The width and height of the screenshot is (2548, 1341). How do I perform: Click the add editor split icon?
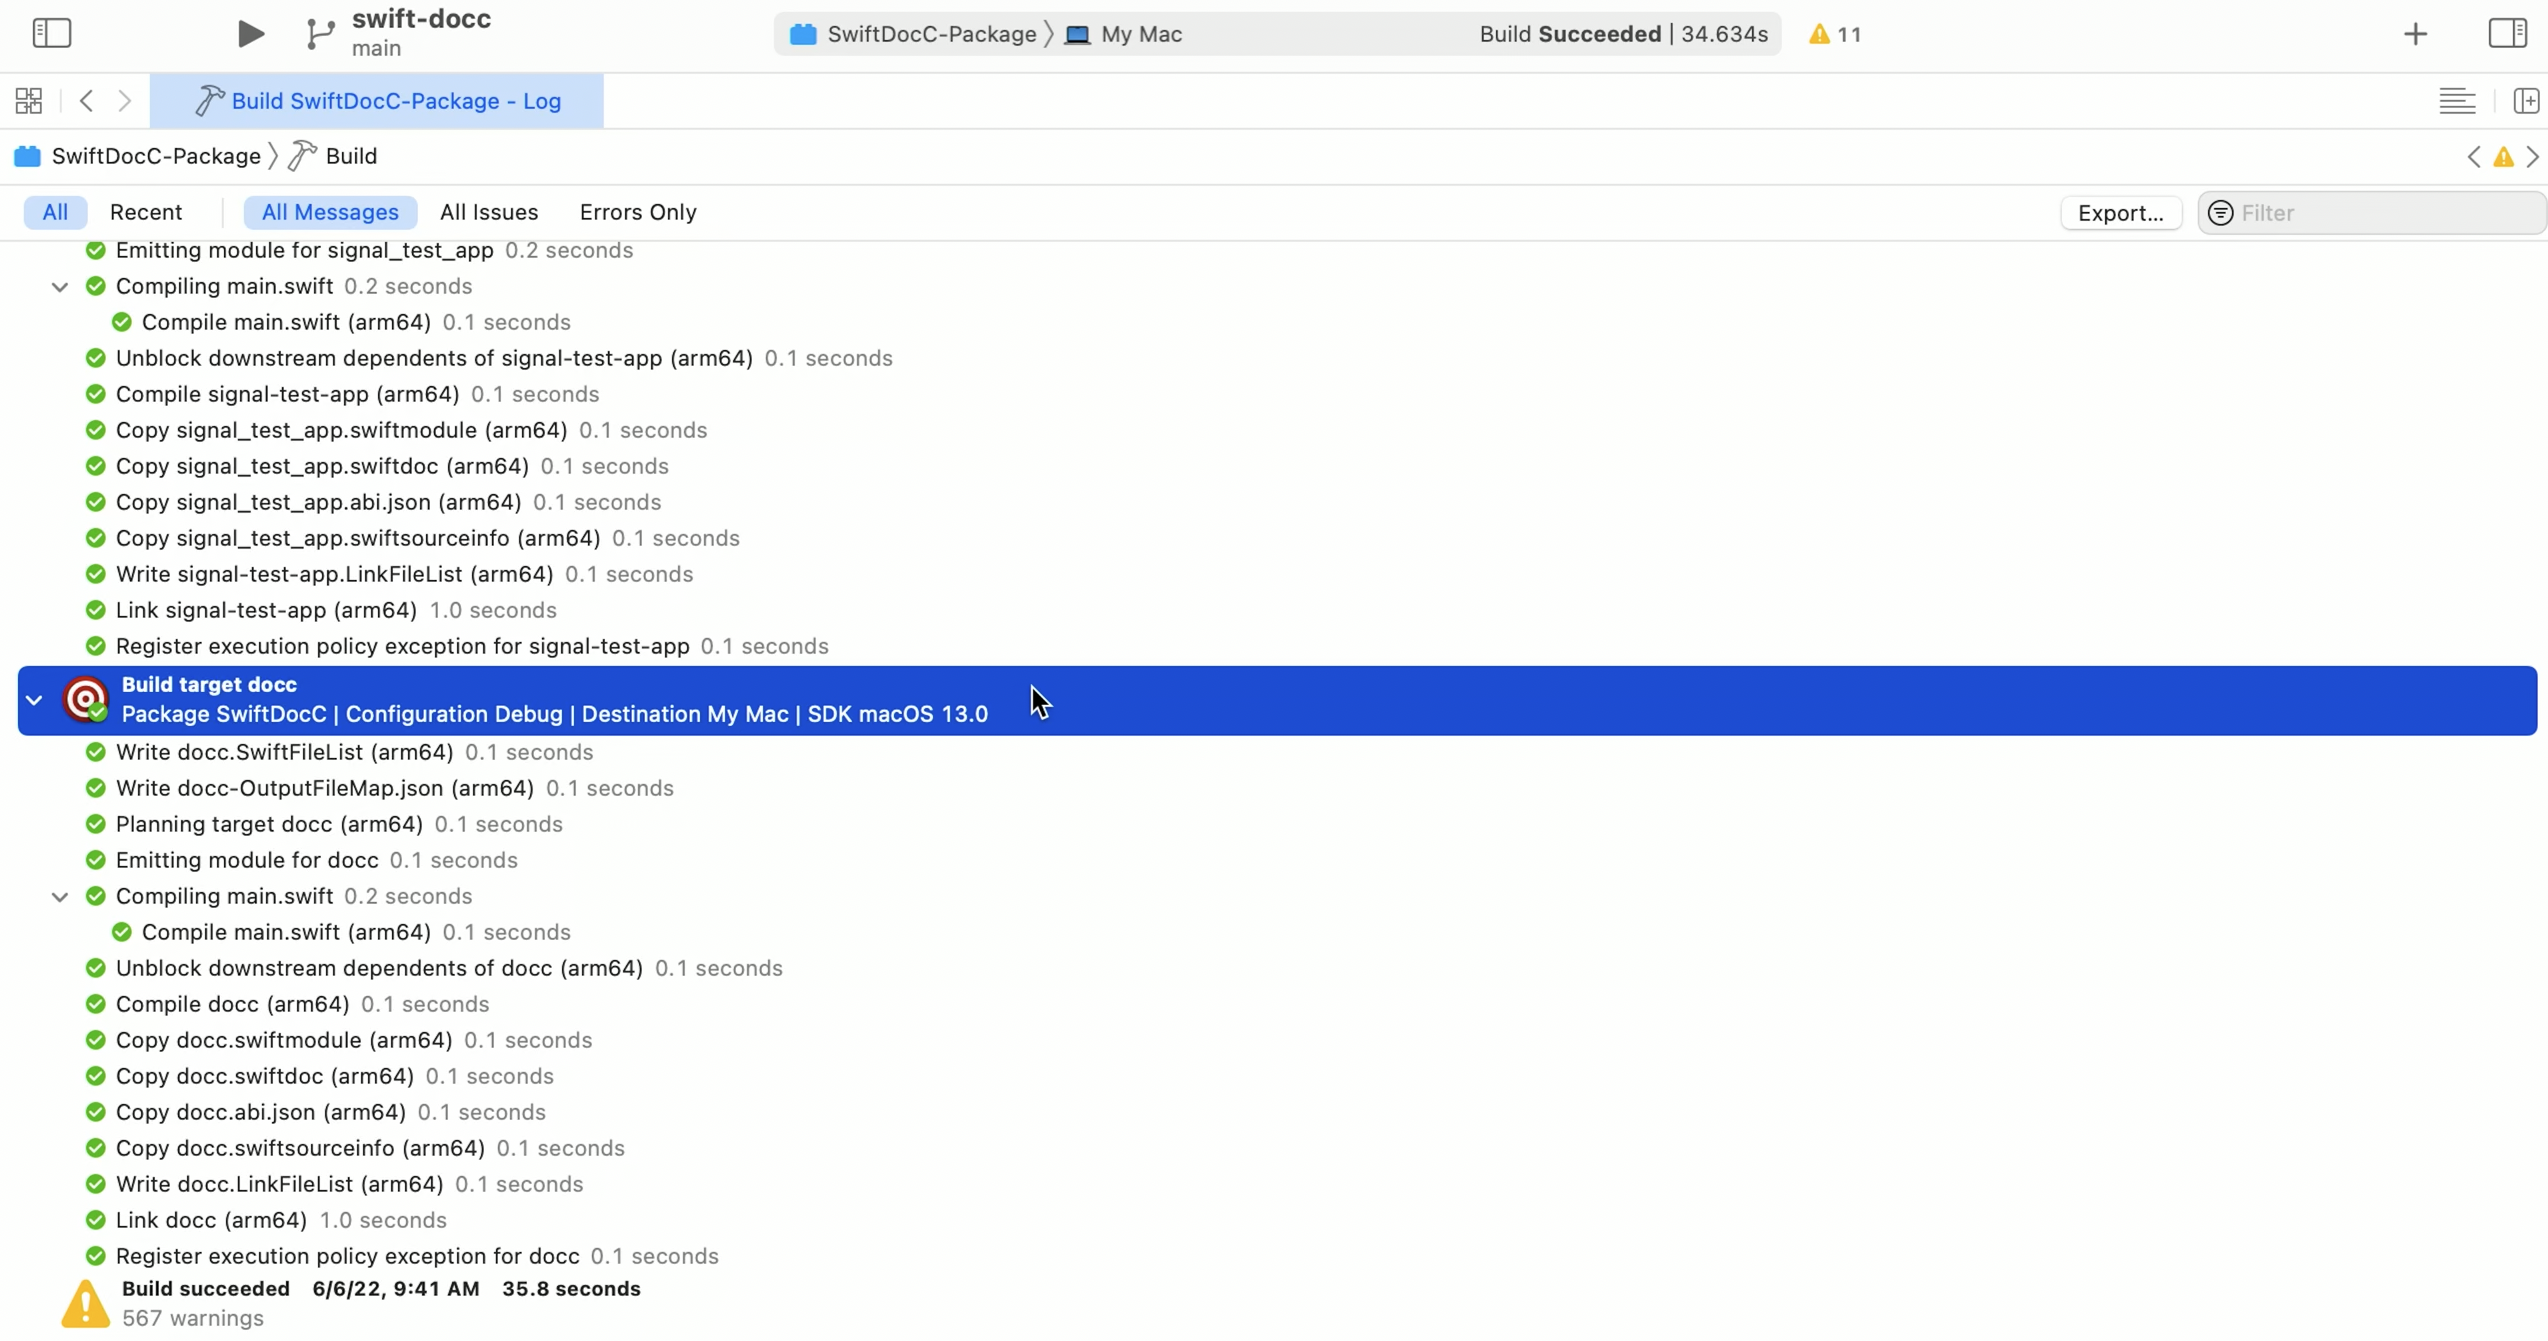pyautogui.click(x=2525, y=101)
